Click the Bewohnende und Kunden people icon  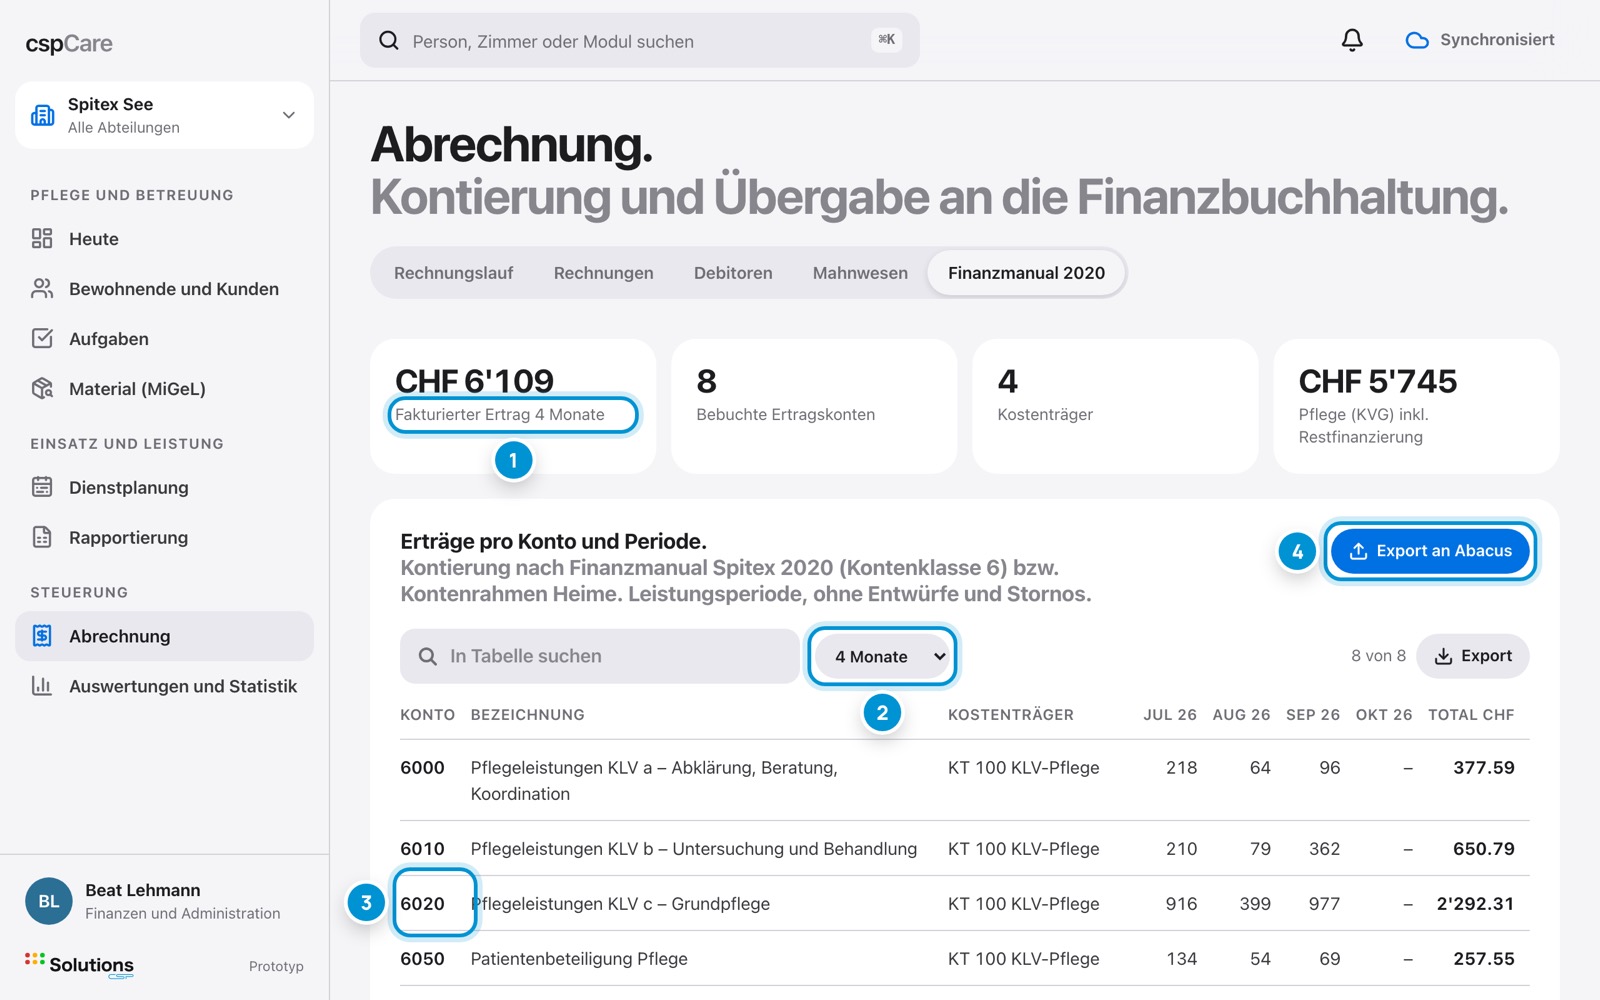(x=42, y=288)
